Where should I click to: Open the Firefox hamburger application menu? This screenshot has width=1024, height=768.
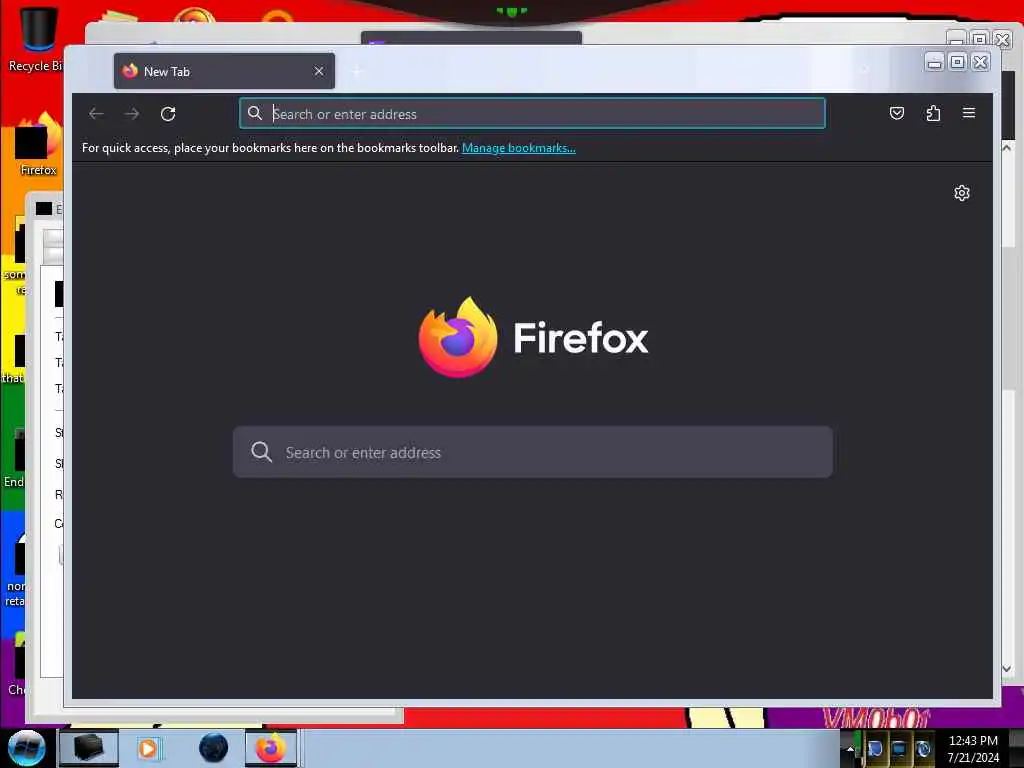pyautogui.click(x=968, y=113)
